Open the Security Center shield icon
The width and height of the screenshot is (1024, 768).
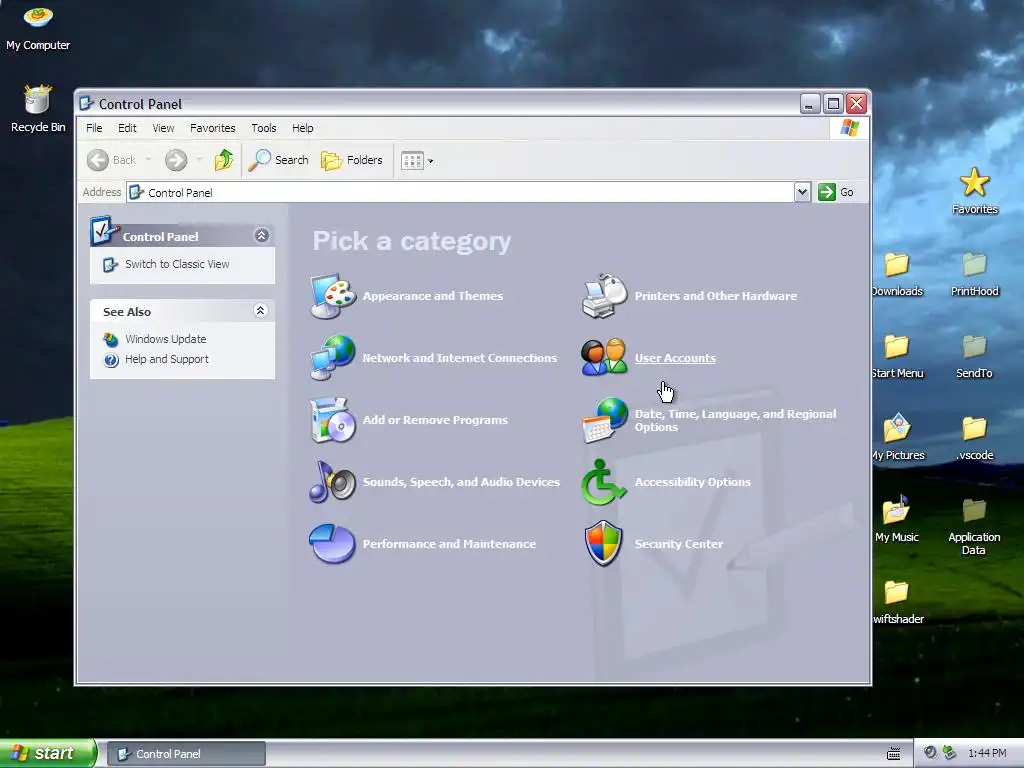point(603,543)
